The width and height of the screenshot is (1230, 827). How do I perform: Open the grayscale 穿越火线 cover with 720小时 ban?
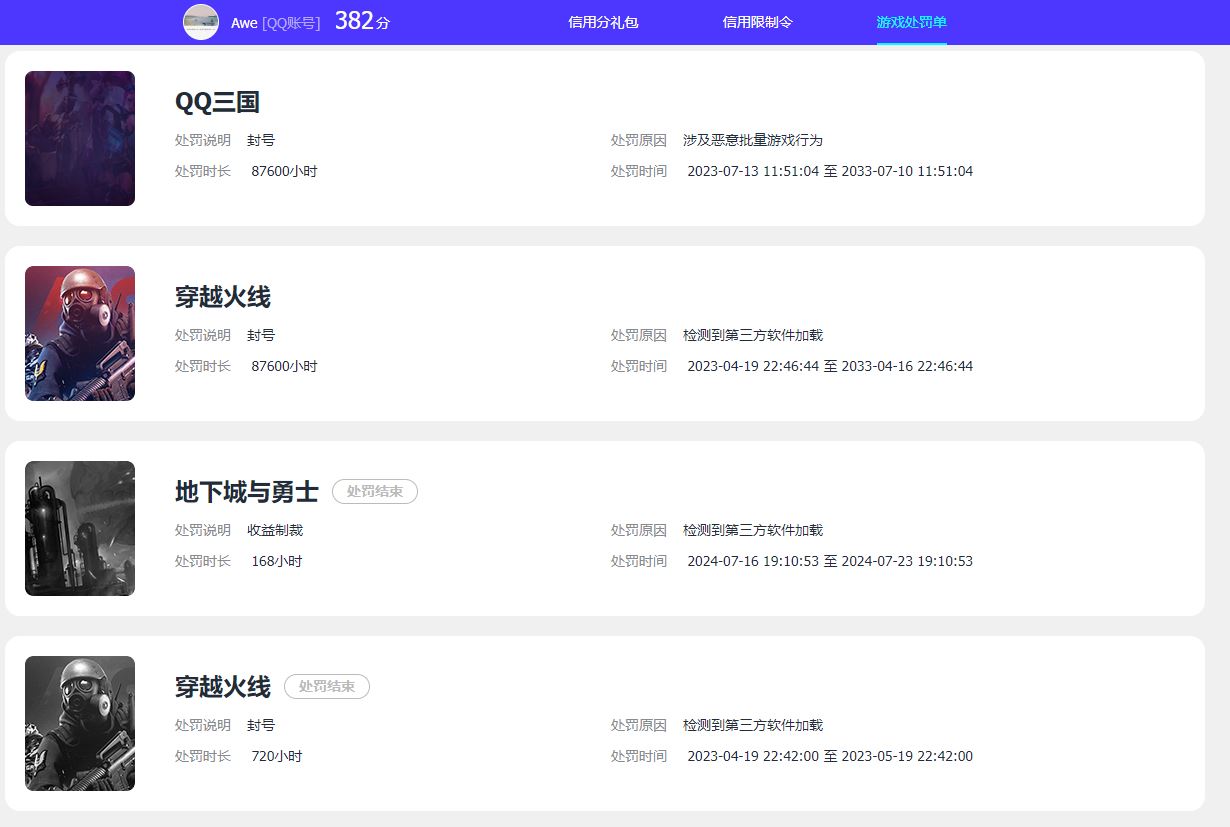[x=80, y=723]
